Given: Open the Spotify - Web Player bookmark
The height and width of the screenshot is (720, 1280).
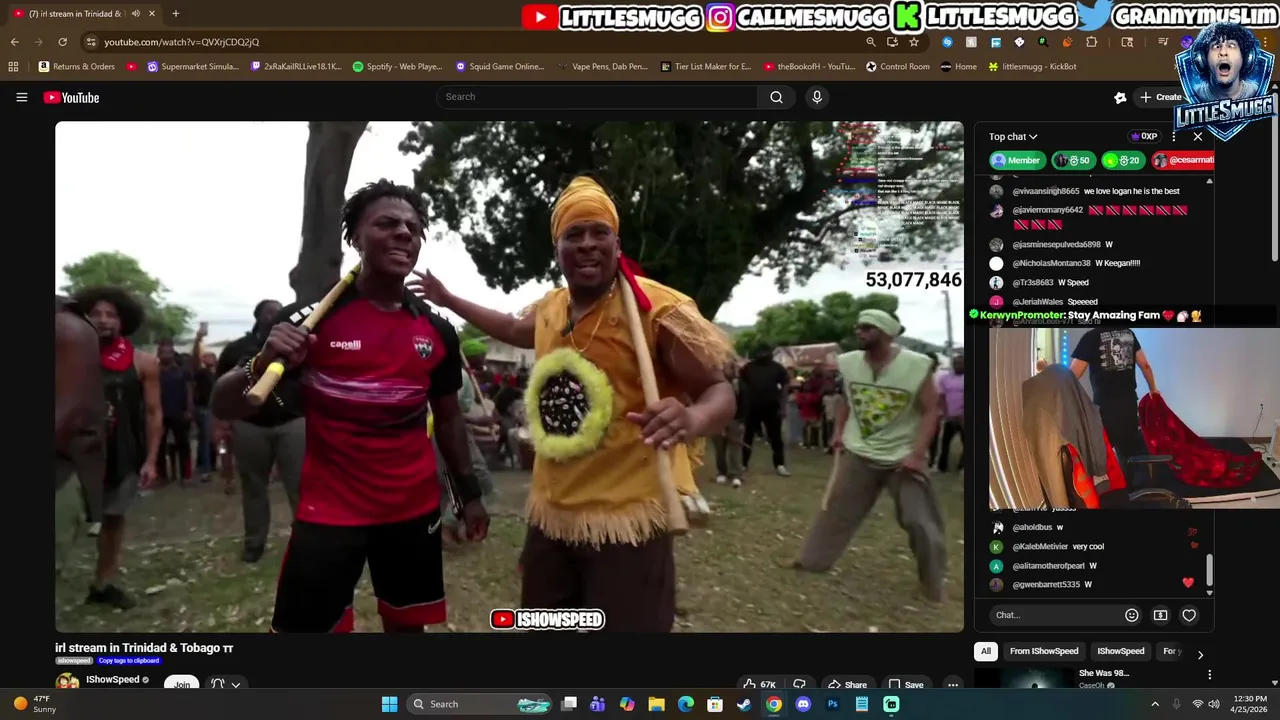Looking at the screenshot, I should click(397, 67).
